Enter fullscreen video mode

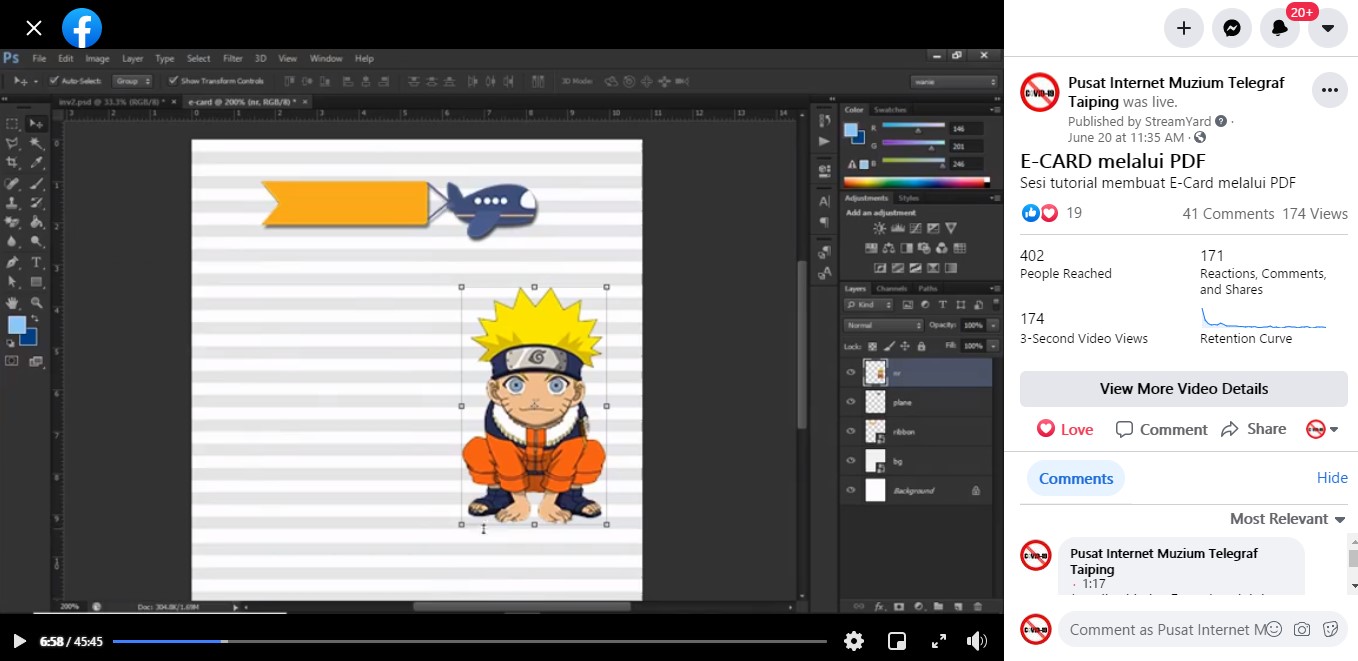click(938, 641)
